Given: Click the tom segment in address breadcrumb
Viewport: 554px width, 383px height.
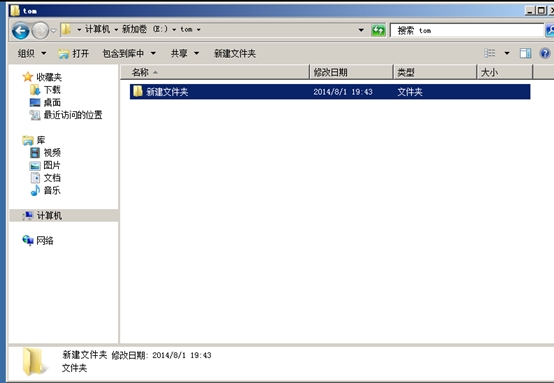Looking at the screenshot, I should pyautogui.click(x=187, y=29).
